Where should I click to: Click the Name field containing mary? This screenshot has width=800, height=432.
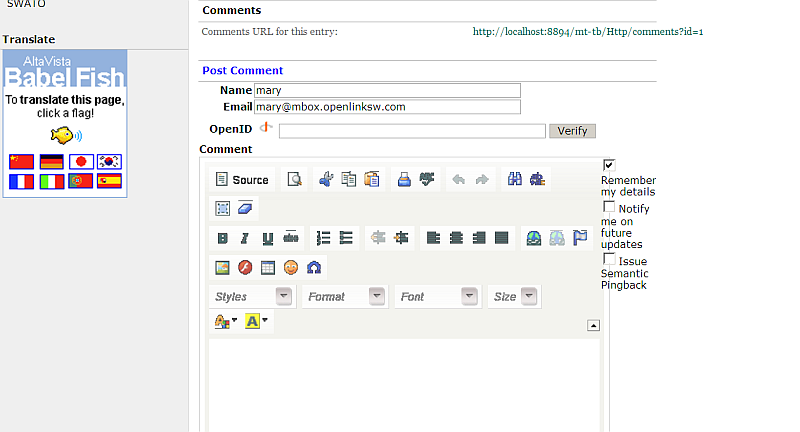coord(387,90)
